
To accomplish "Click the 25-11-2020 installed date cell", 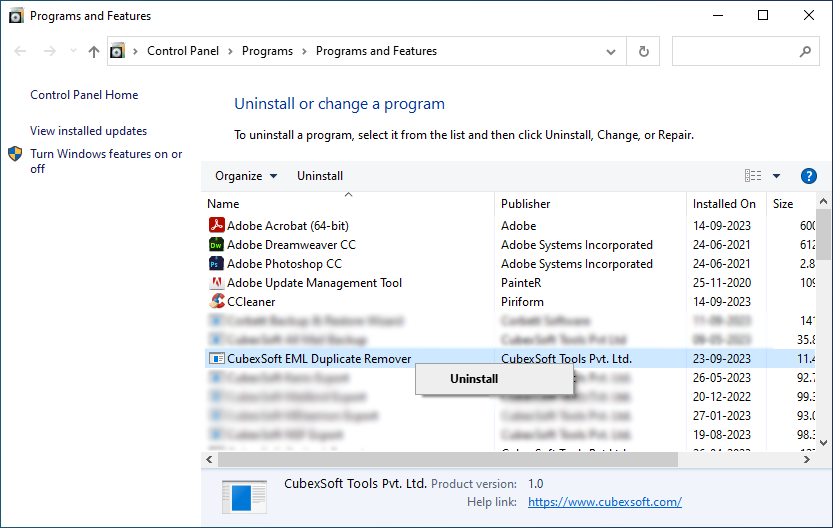I will [722, 283].
